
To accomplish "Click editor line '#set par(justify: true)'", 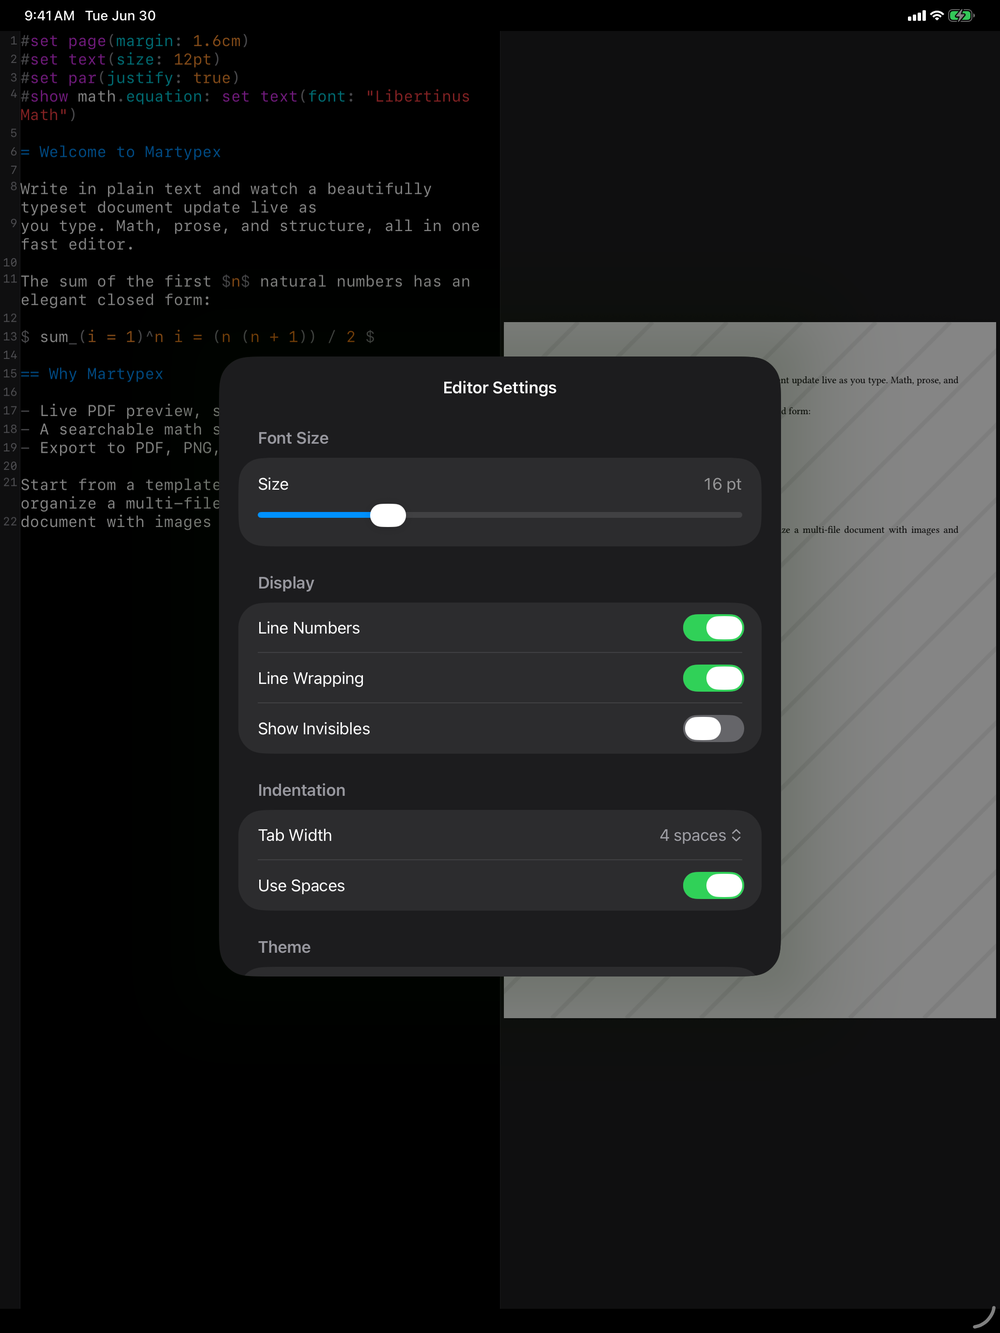I will click(x=130, y=78).
